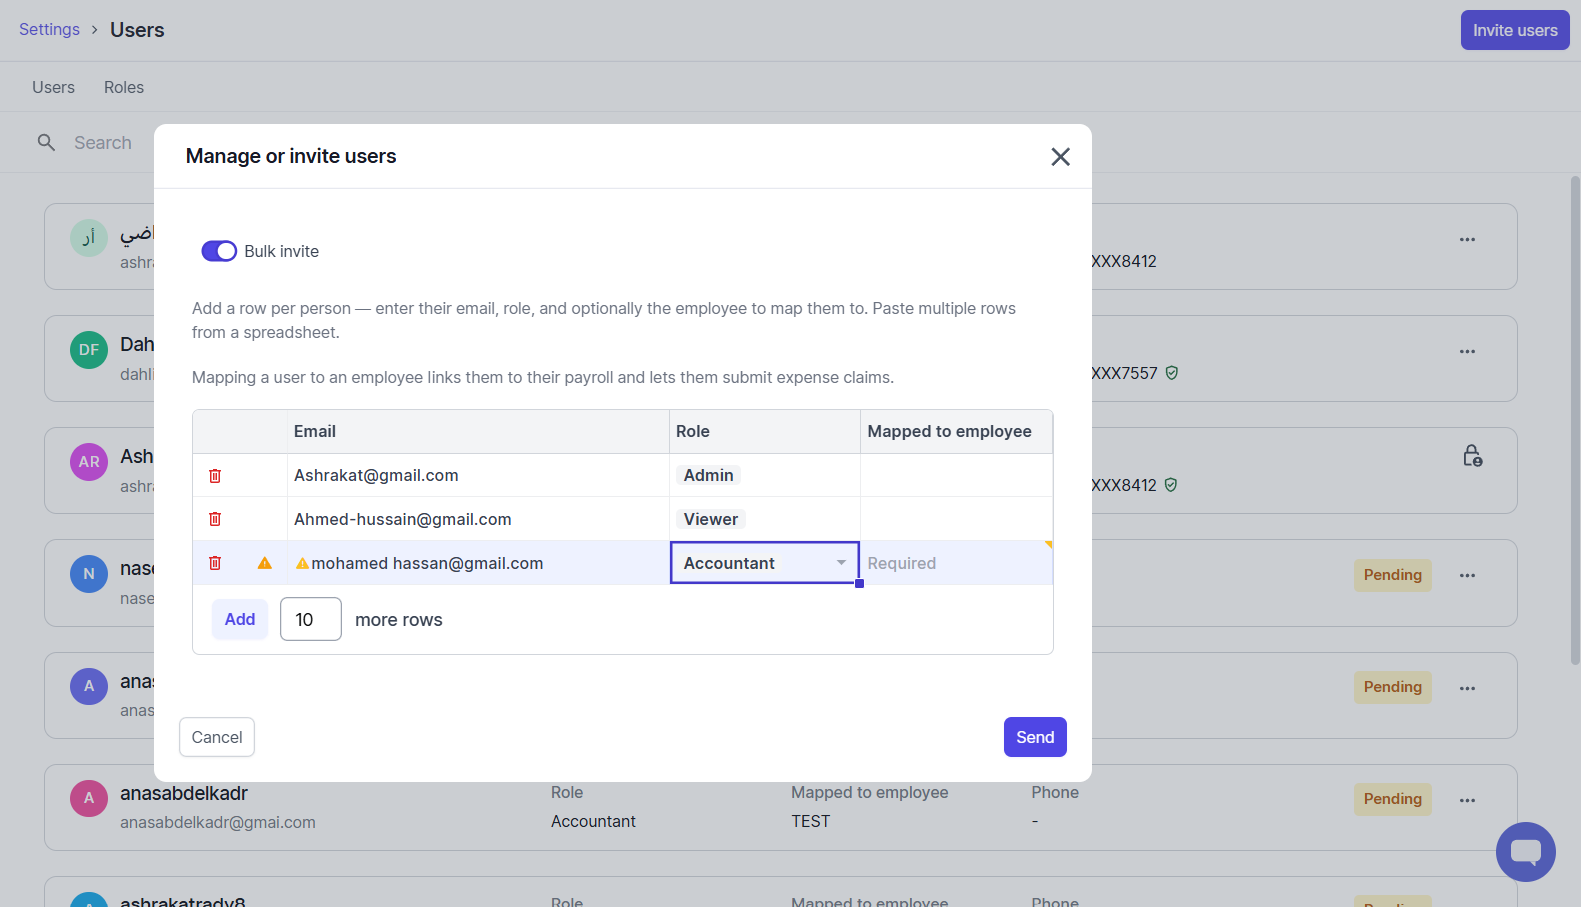
Task: Click the Ahmed-hussain@gmail.com email cell
Action: (x=478, y=519)
